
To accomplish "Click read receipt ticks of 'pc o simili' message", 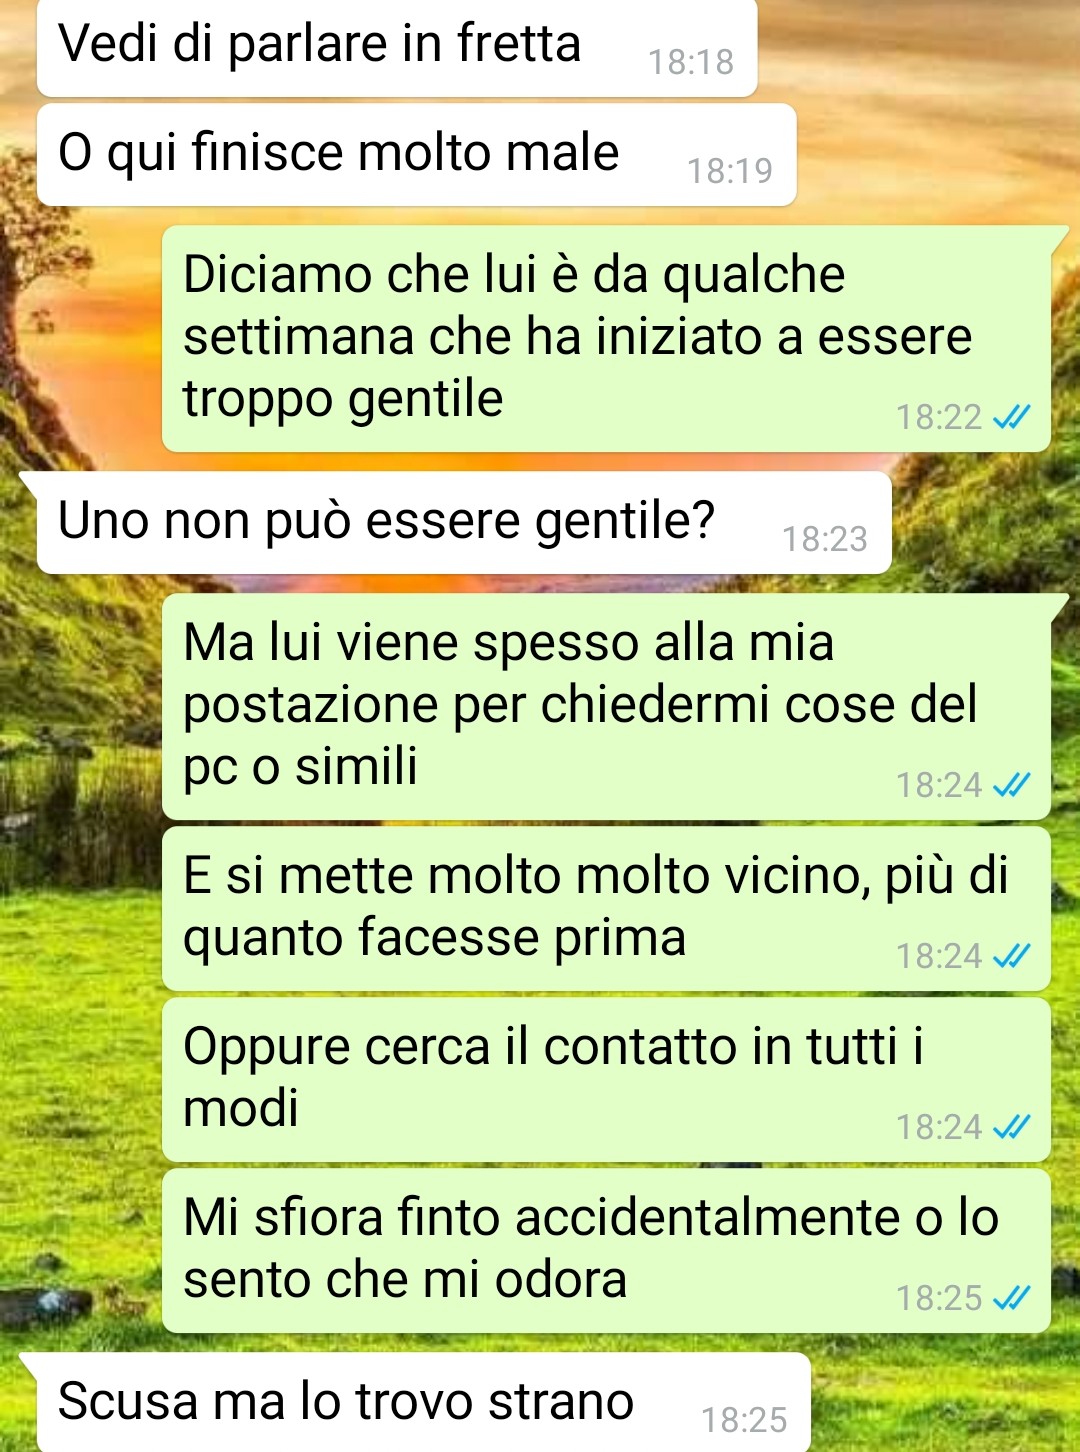I will click(1011, 785).
